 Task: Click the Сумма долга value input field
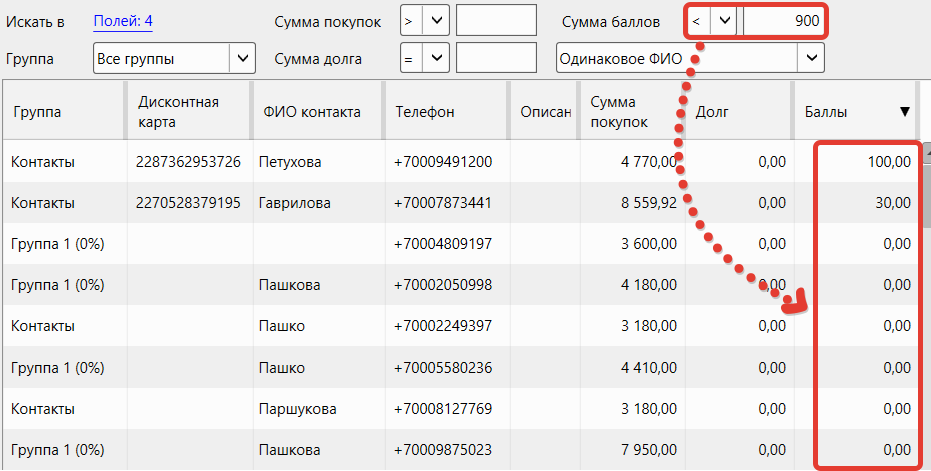tap(496, 58)
